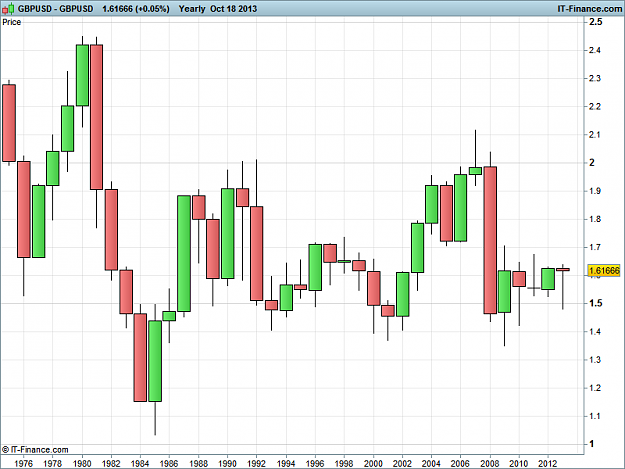Select the red 1984 candlestick
This screenshot has height=469, width=625.
tap(140, 357)
